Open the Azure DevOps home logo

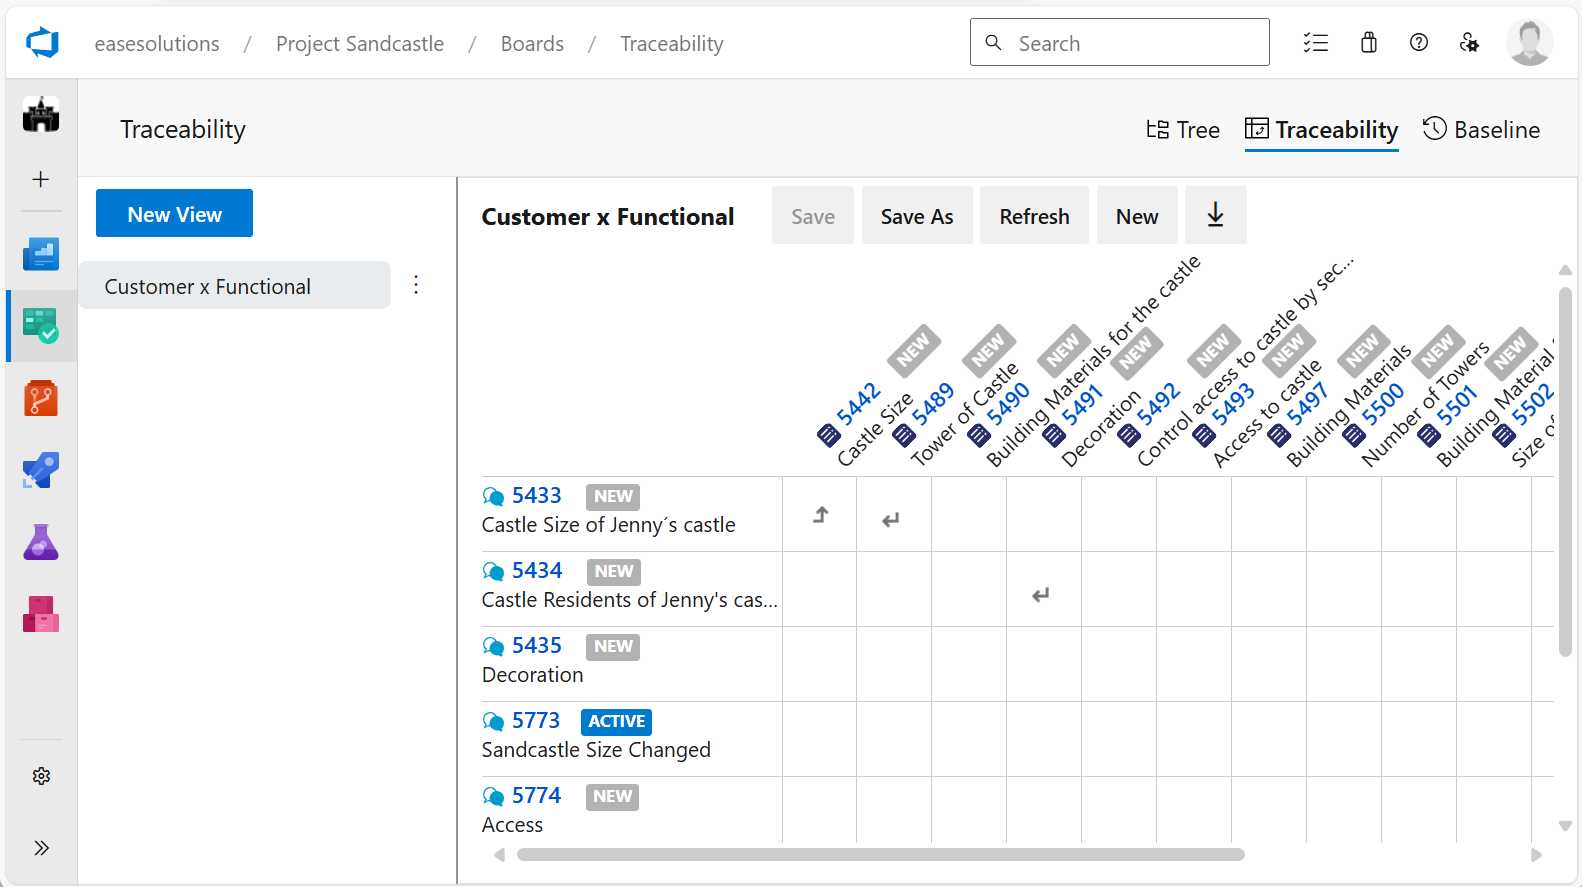click(x=42, y=43)
